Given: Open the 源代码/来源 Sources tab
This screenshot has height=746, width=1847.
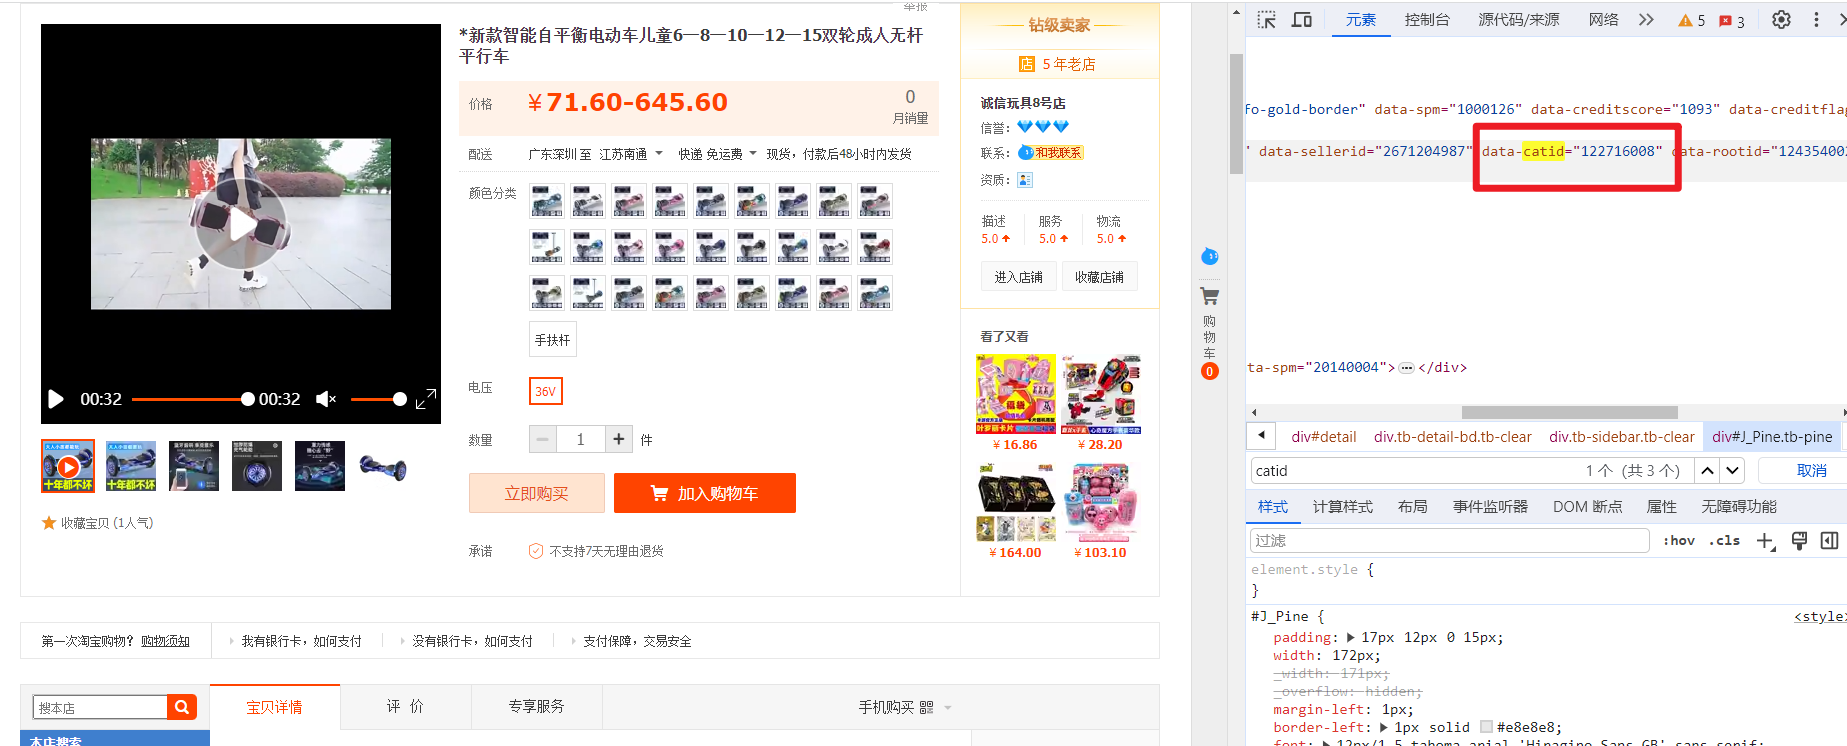Looking at the screenshot, I should click(1518, 20).
